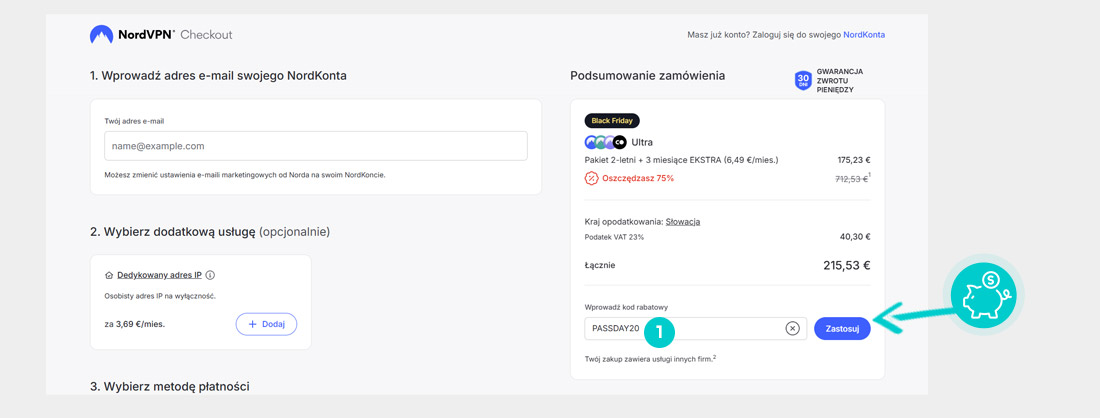Open the Dedykowany adres IP link
The height and width of the screenshot is (418, 1100).
(x=159, y=275)
